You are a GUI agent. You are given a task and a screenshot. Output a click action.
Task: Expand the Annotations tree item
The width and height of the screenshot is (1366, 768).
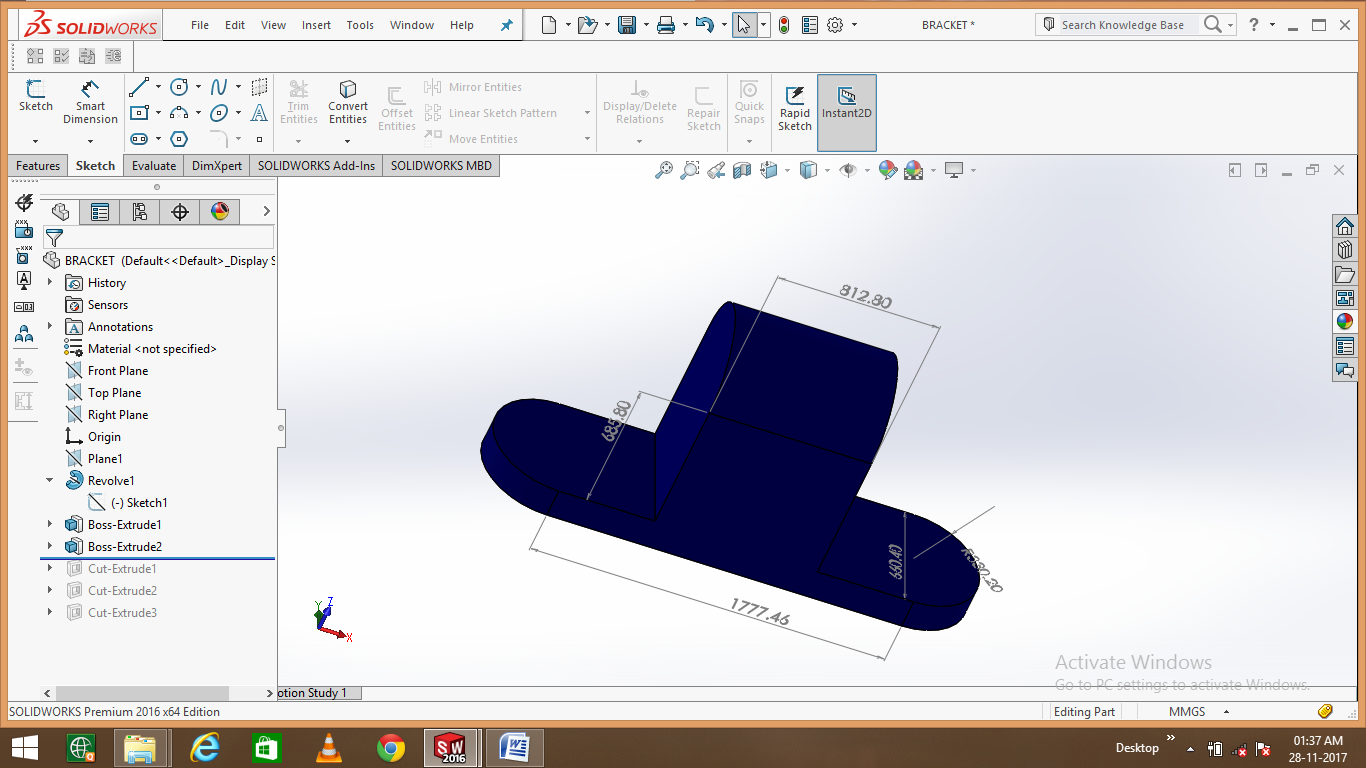point(51,326)
